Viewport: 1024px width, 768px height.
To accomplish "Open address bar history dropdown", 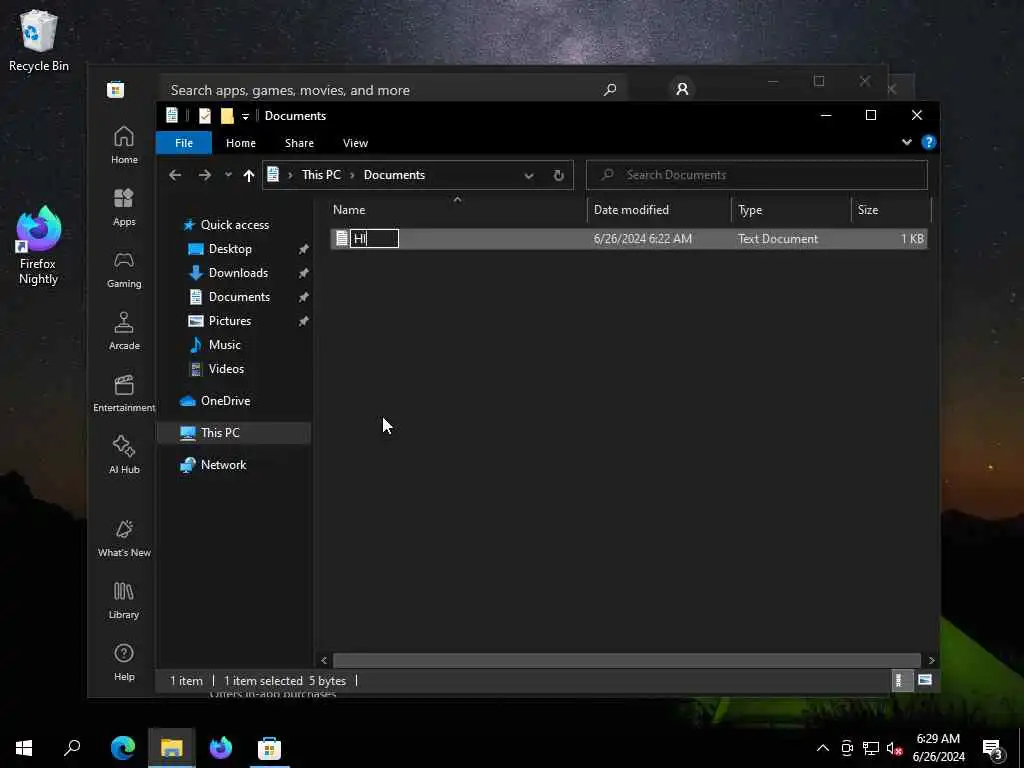I will [529, 175].
